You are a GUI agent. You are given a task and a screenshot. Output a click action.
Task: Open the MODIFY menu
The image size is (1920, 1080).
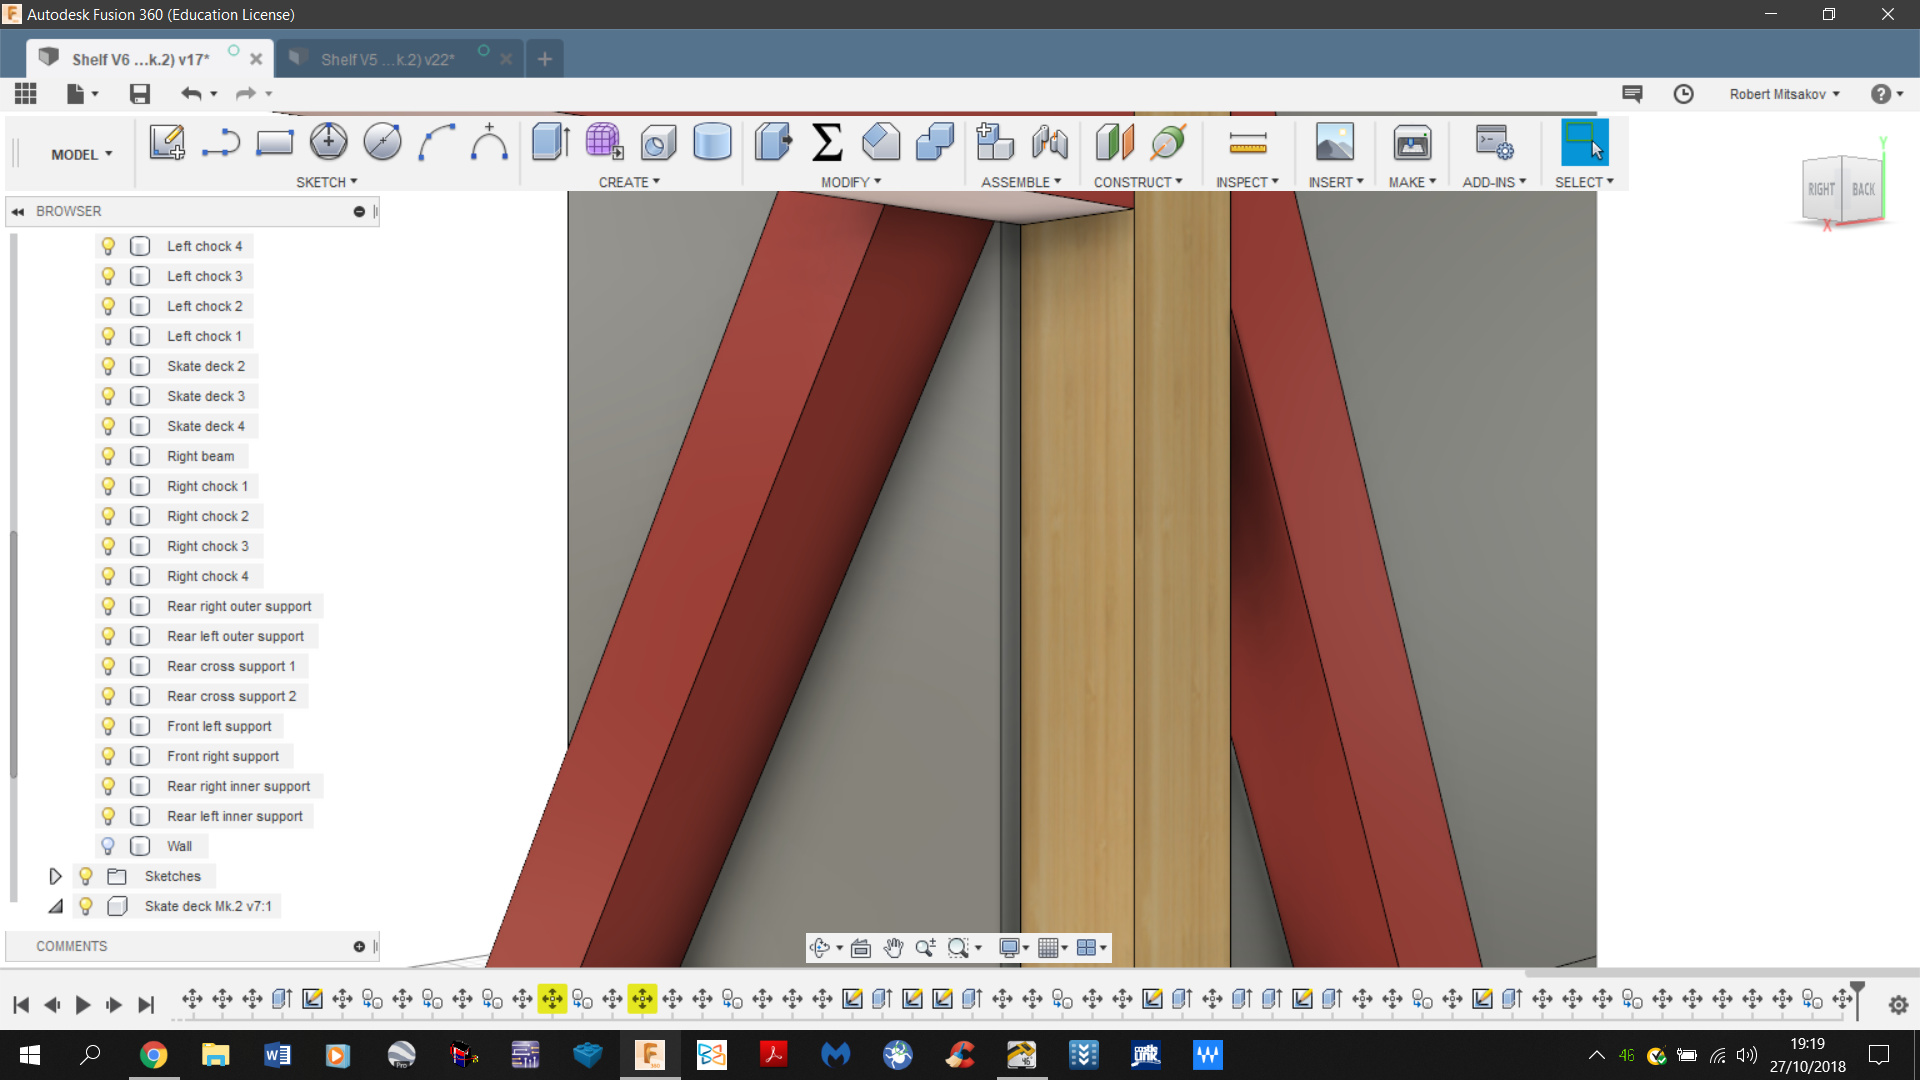[851, 182]
